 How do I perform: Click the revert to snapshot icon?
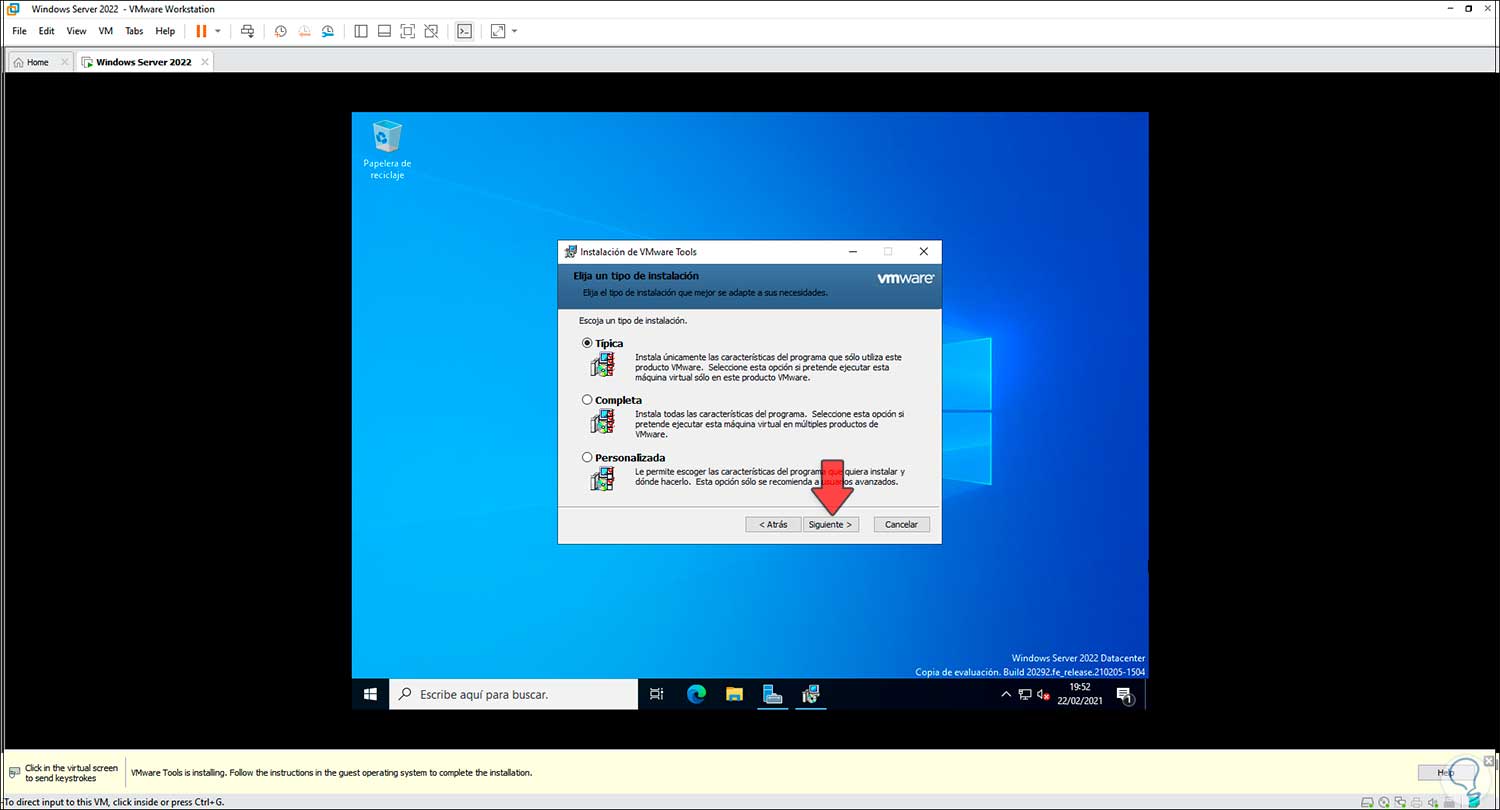pos(305,31)
